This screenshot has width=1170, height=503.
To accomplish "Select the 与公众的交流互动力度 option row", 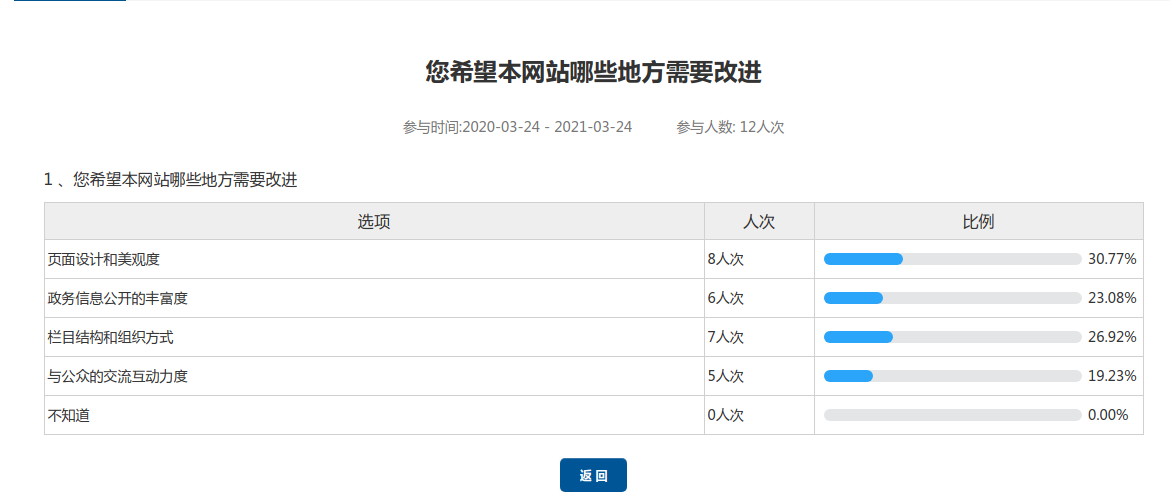I will 118,376.
